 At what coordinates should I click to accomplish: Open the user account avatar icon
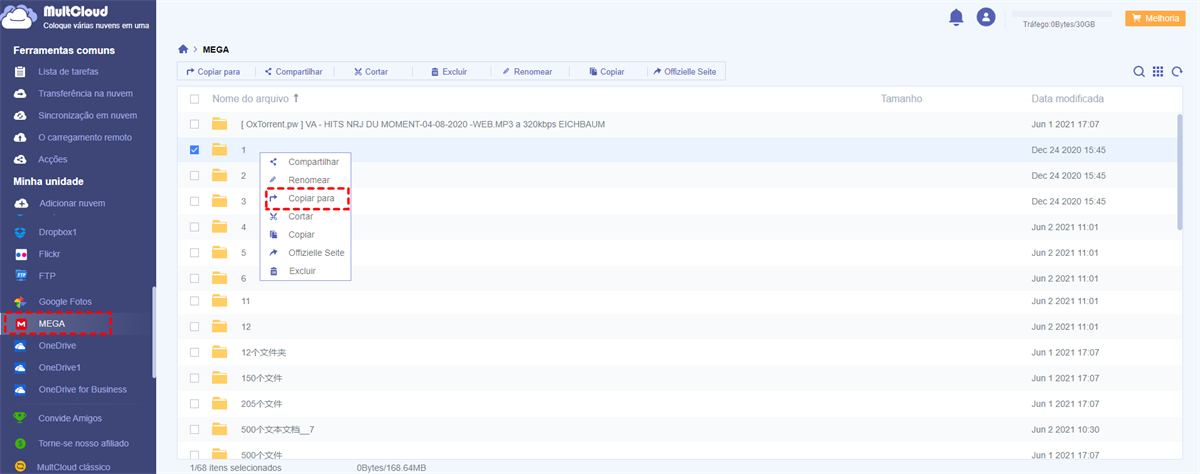[x=987, y=17]
